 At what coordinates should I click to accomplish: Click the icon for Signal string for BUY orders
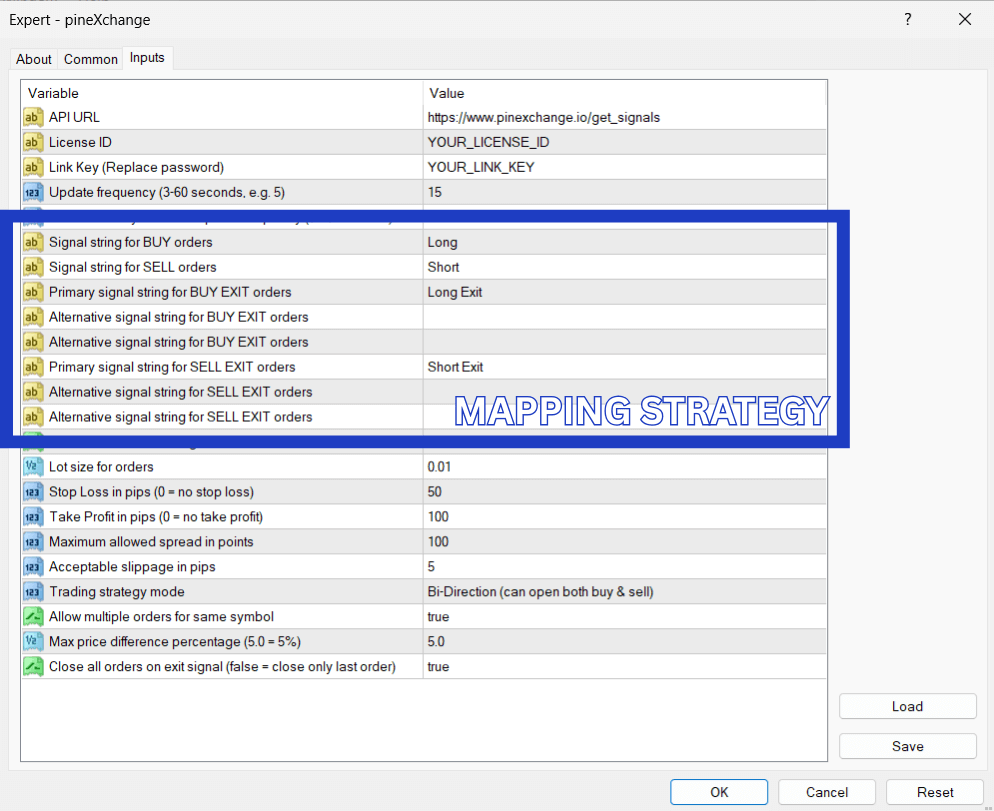(x=32, y=242)
